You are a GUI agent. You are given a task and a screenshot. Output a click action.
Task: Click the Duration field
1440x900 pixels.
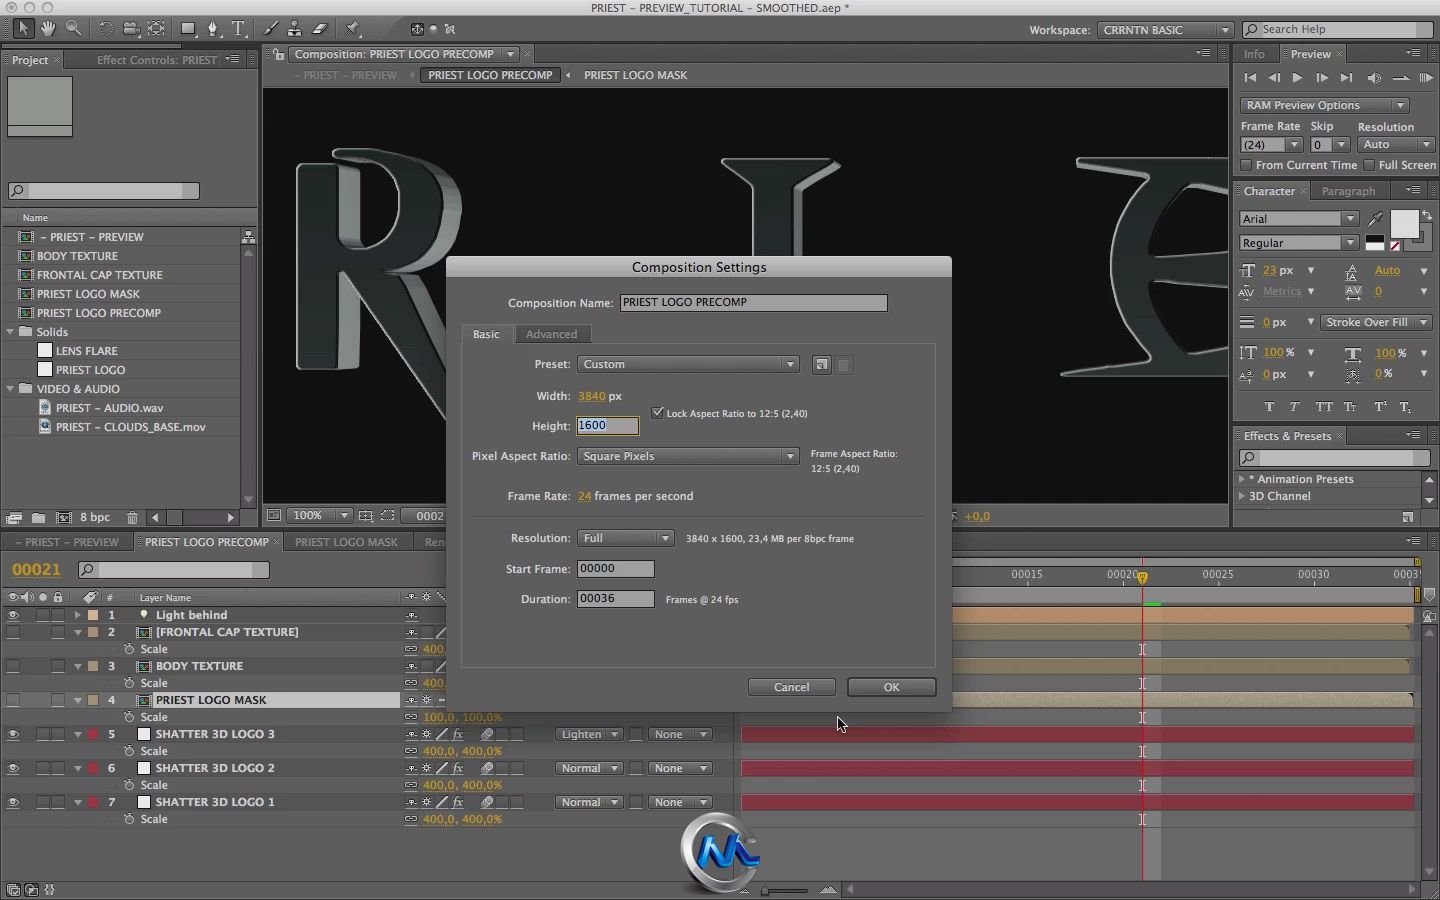coord(615,599)
